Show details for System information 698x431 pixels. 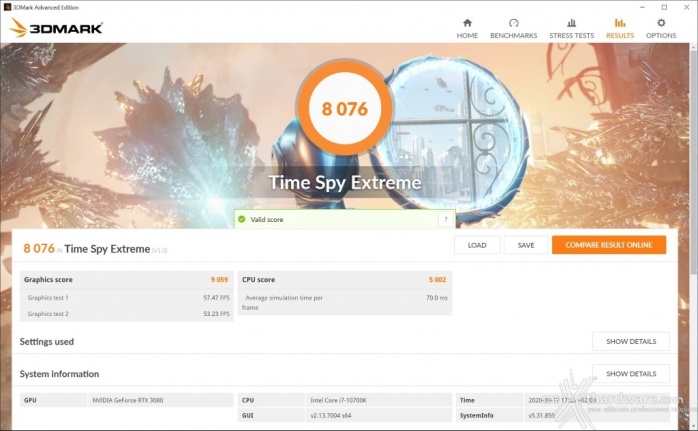click(631, 374)
